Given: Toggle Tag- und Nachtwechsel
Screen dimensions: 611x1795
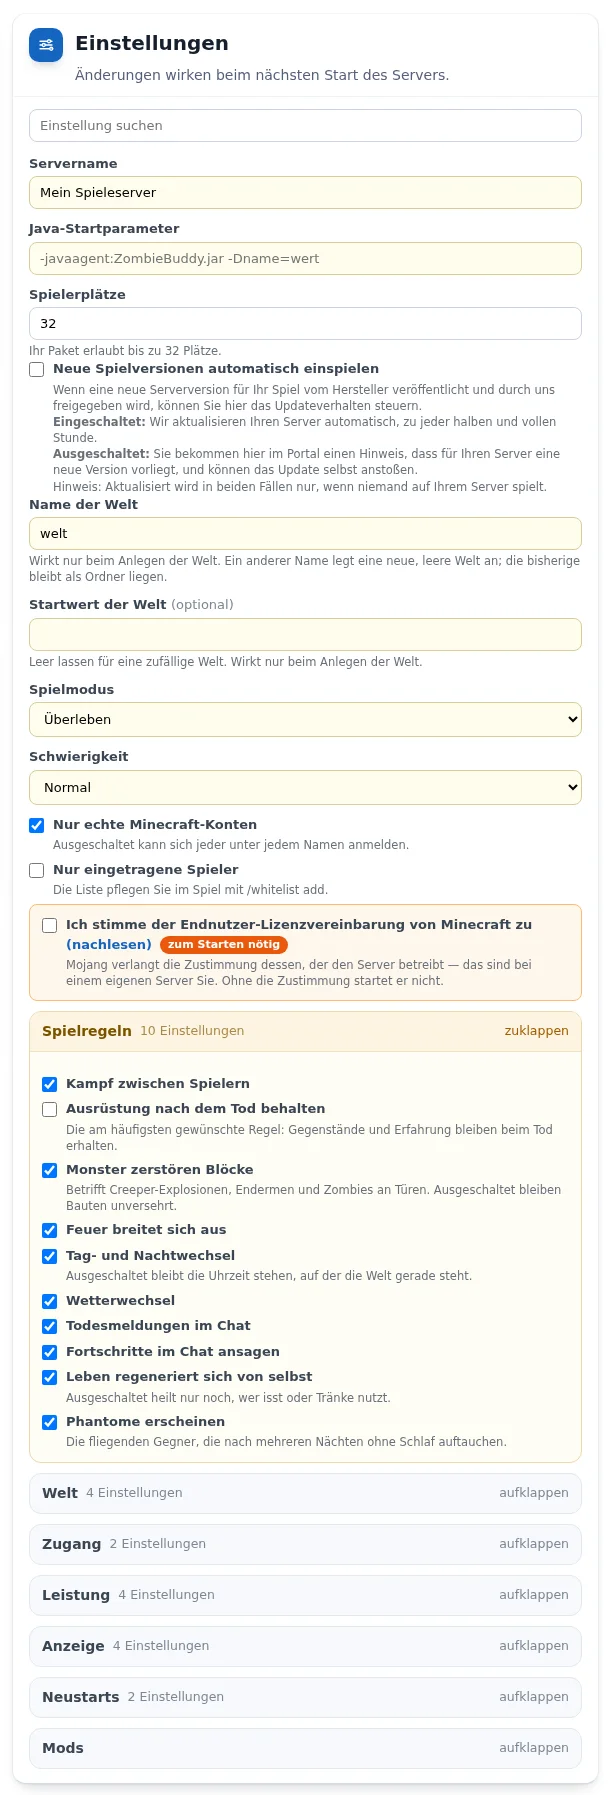Looking at the screenshot, I should click(50, 1256).
